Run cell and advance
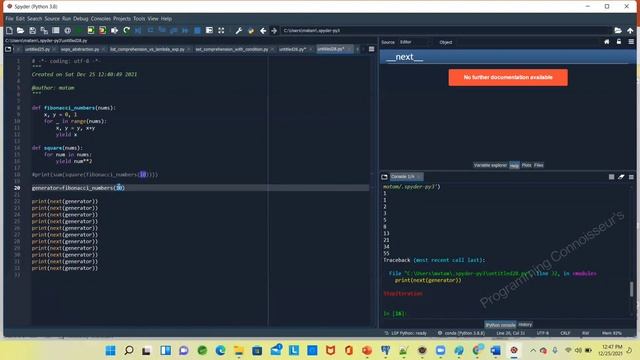The image size is (640, 360). click(102, 31)
